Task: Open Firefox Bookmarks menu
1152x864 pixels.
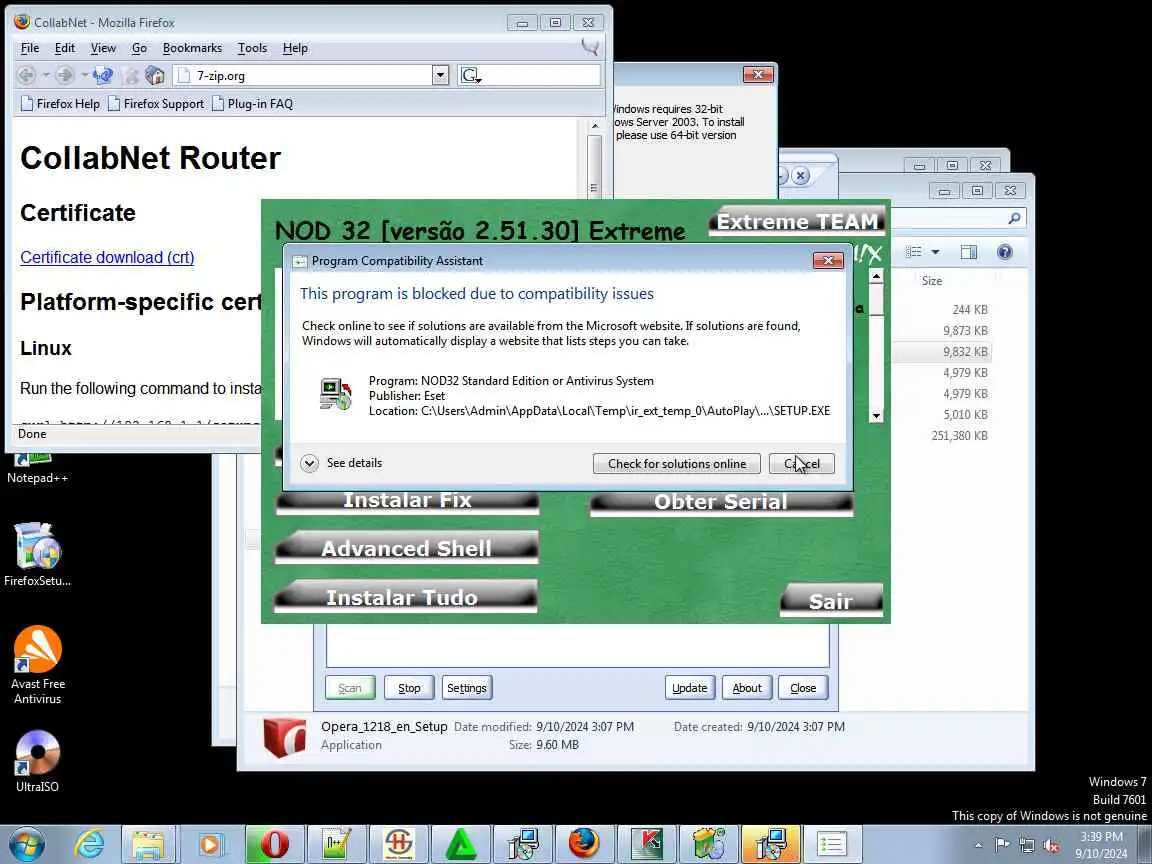Action: [x=192, y=48]
